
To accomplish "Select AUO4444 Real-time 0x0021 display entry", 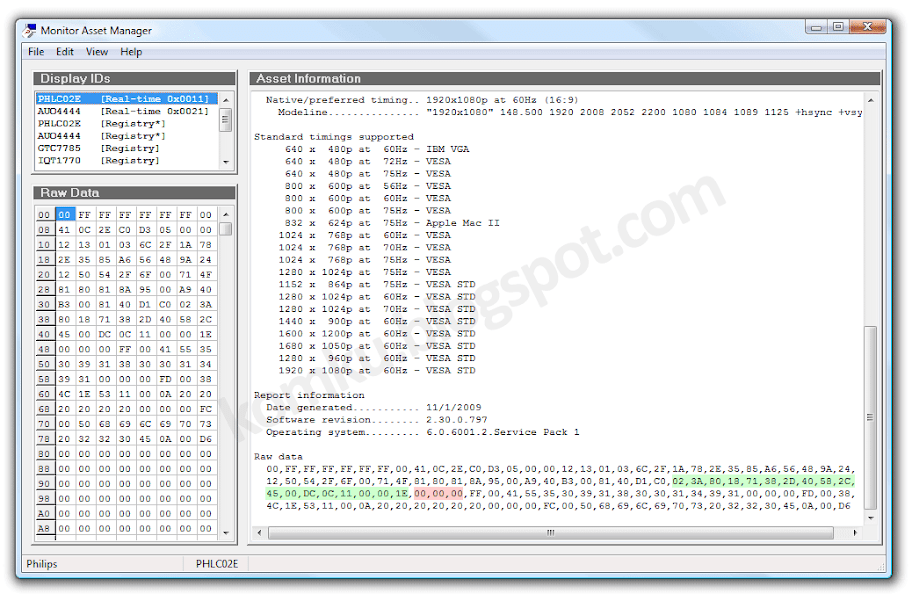I will [126, 111].
